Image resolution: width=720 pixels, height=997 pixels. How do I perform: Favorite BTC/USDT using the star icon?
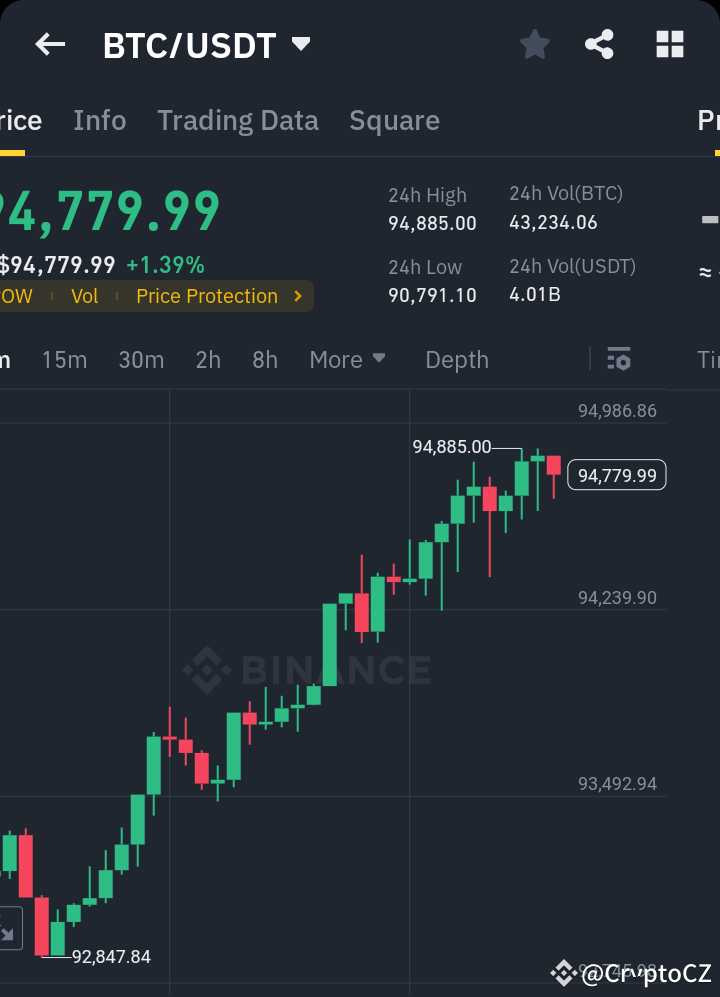tap(534, 44)
